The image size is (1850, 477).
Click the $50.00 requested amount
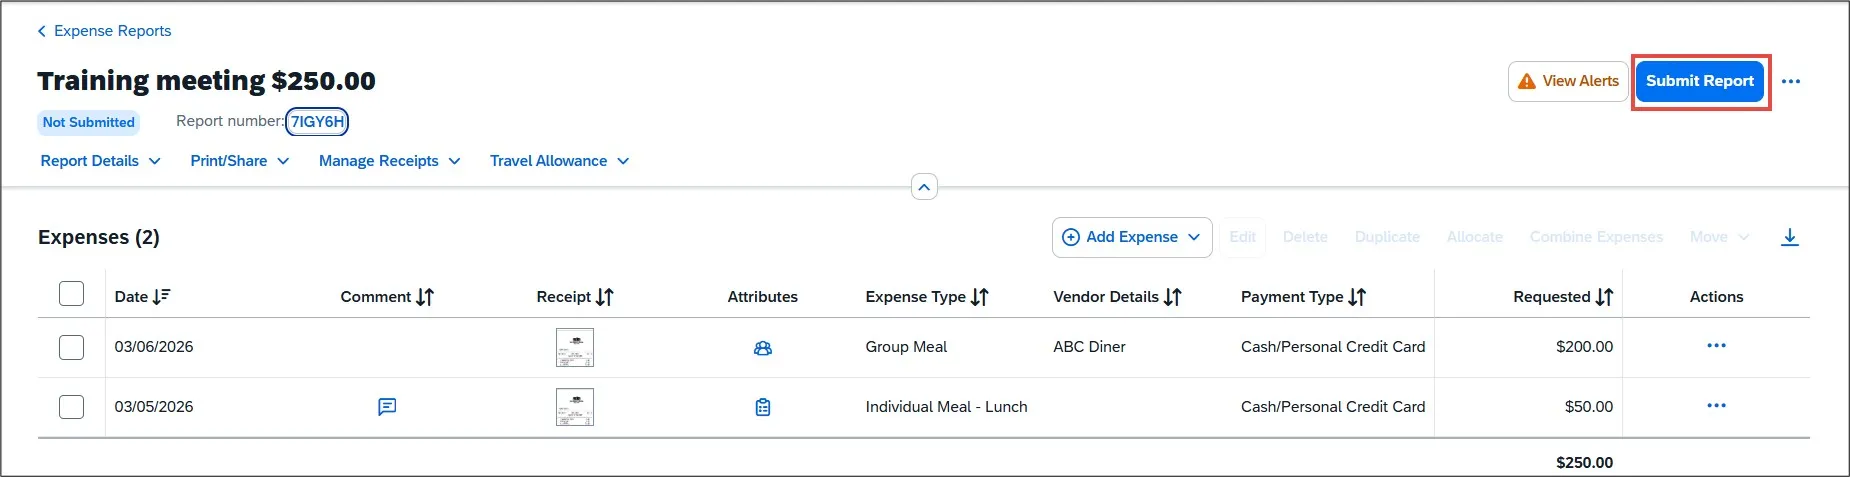coord(1589,407)
